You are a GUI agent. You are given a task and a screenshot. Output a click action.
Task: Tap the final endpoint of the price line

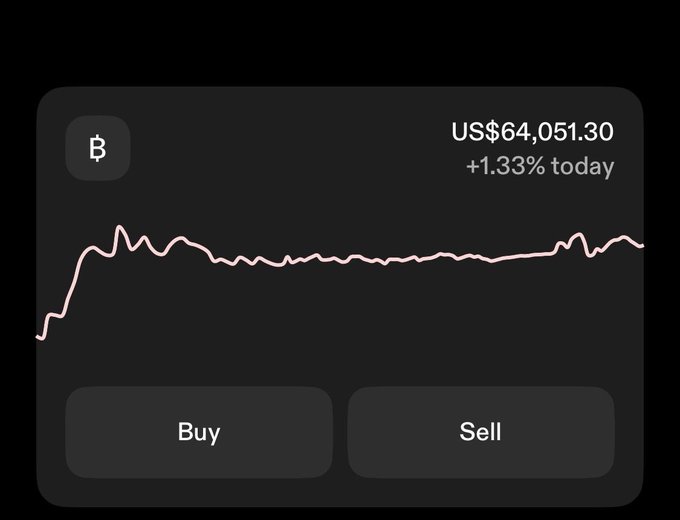point(641,246)
